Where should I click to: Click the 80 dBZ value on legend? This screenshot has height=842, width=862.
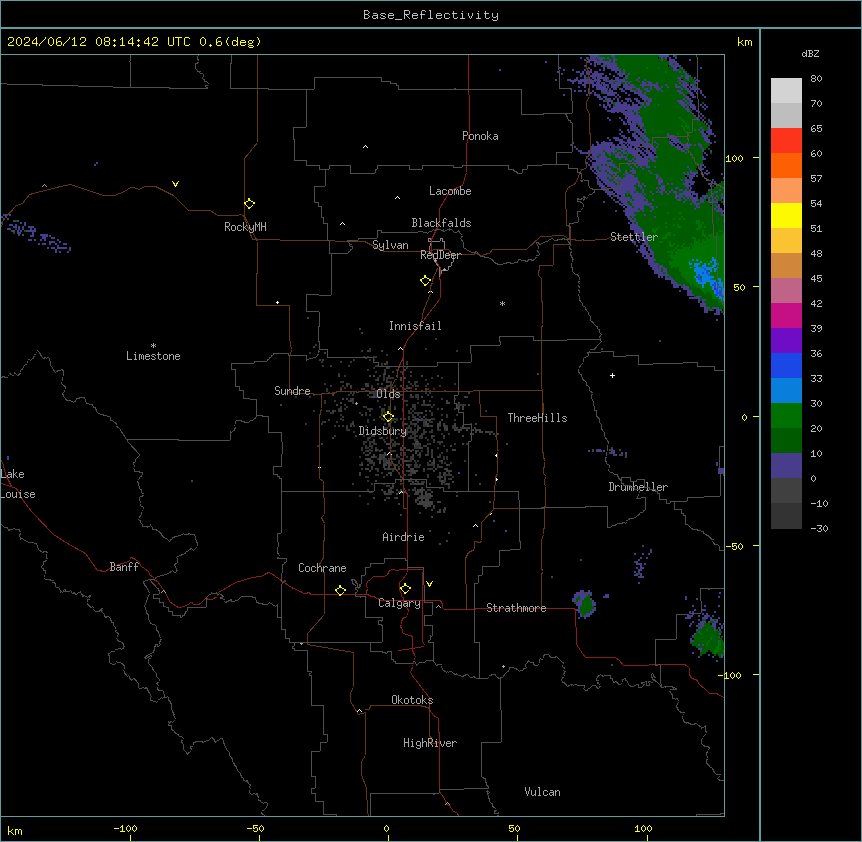(816, 79)
